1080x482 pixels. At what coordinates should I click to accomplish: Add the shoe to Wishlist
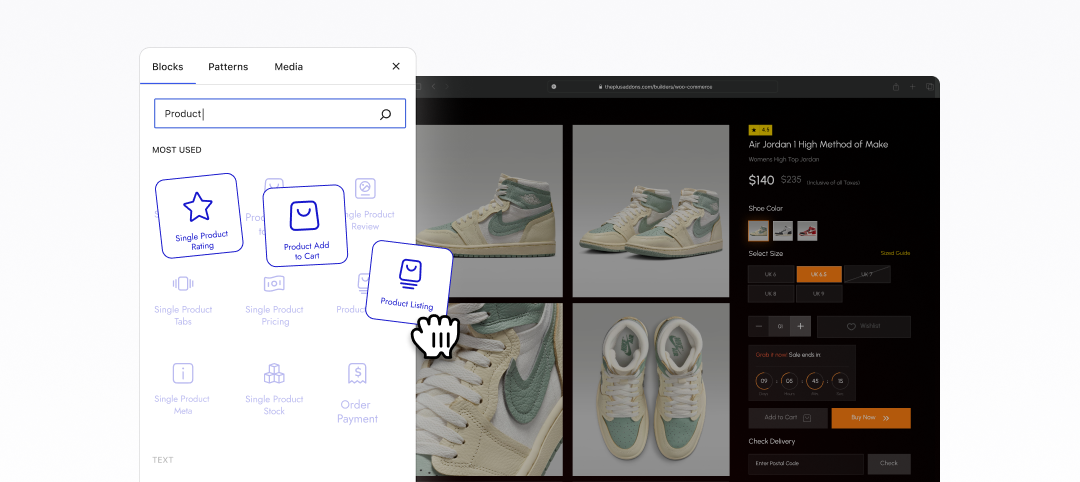864,326
